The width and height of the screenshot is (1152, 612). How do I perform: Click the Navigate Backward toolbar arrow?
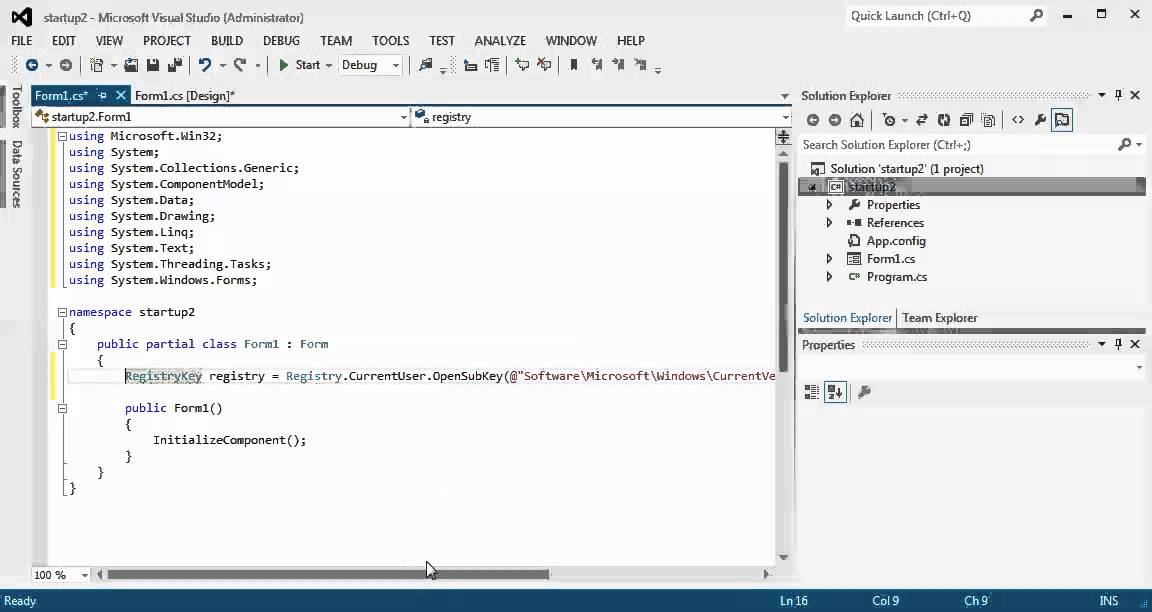pyautogui.click(x=32, y=65)
